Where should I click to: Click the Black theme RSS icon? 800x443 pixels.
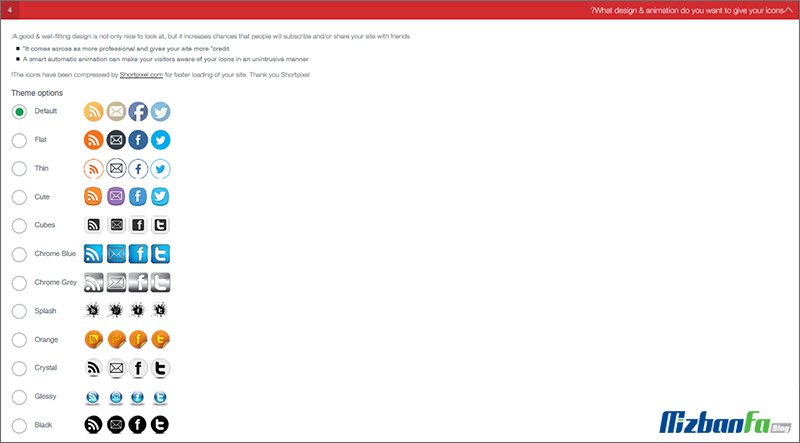tap(93, 424)
